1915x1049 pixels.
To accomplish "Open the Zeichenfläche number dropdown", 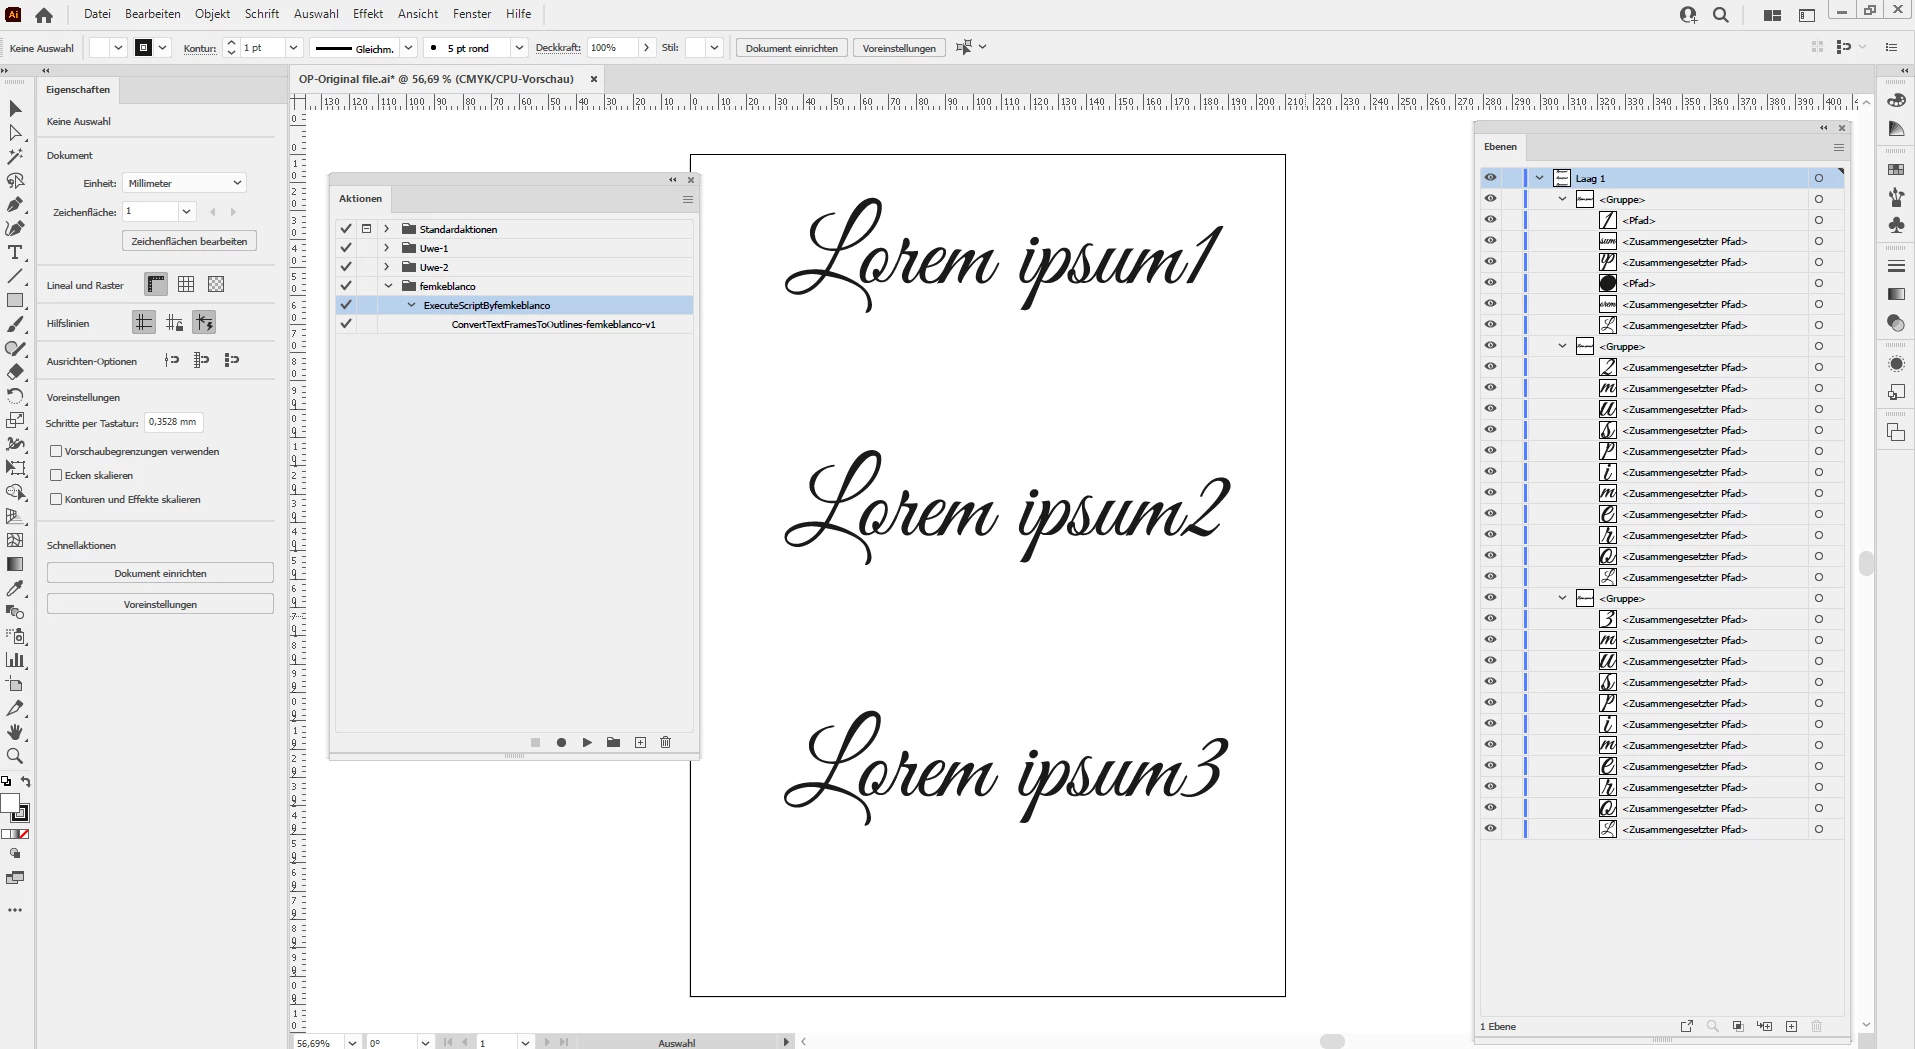I will click(x=186, y=211).
